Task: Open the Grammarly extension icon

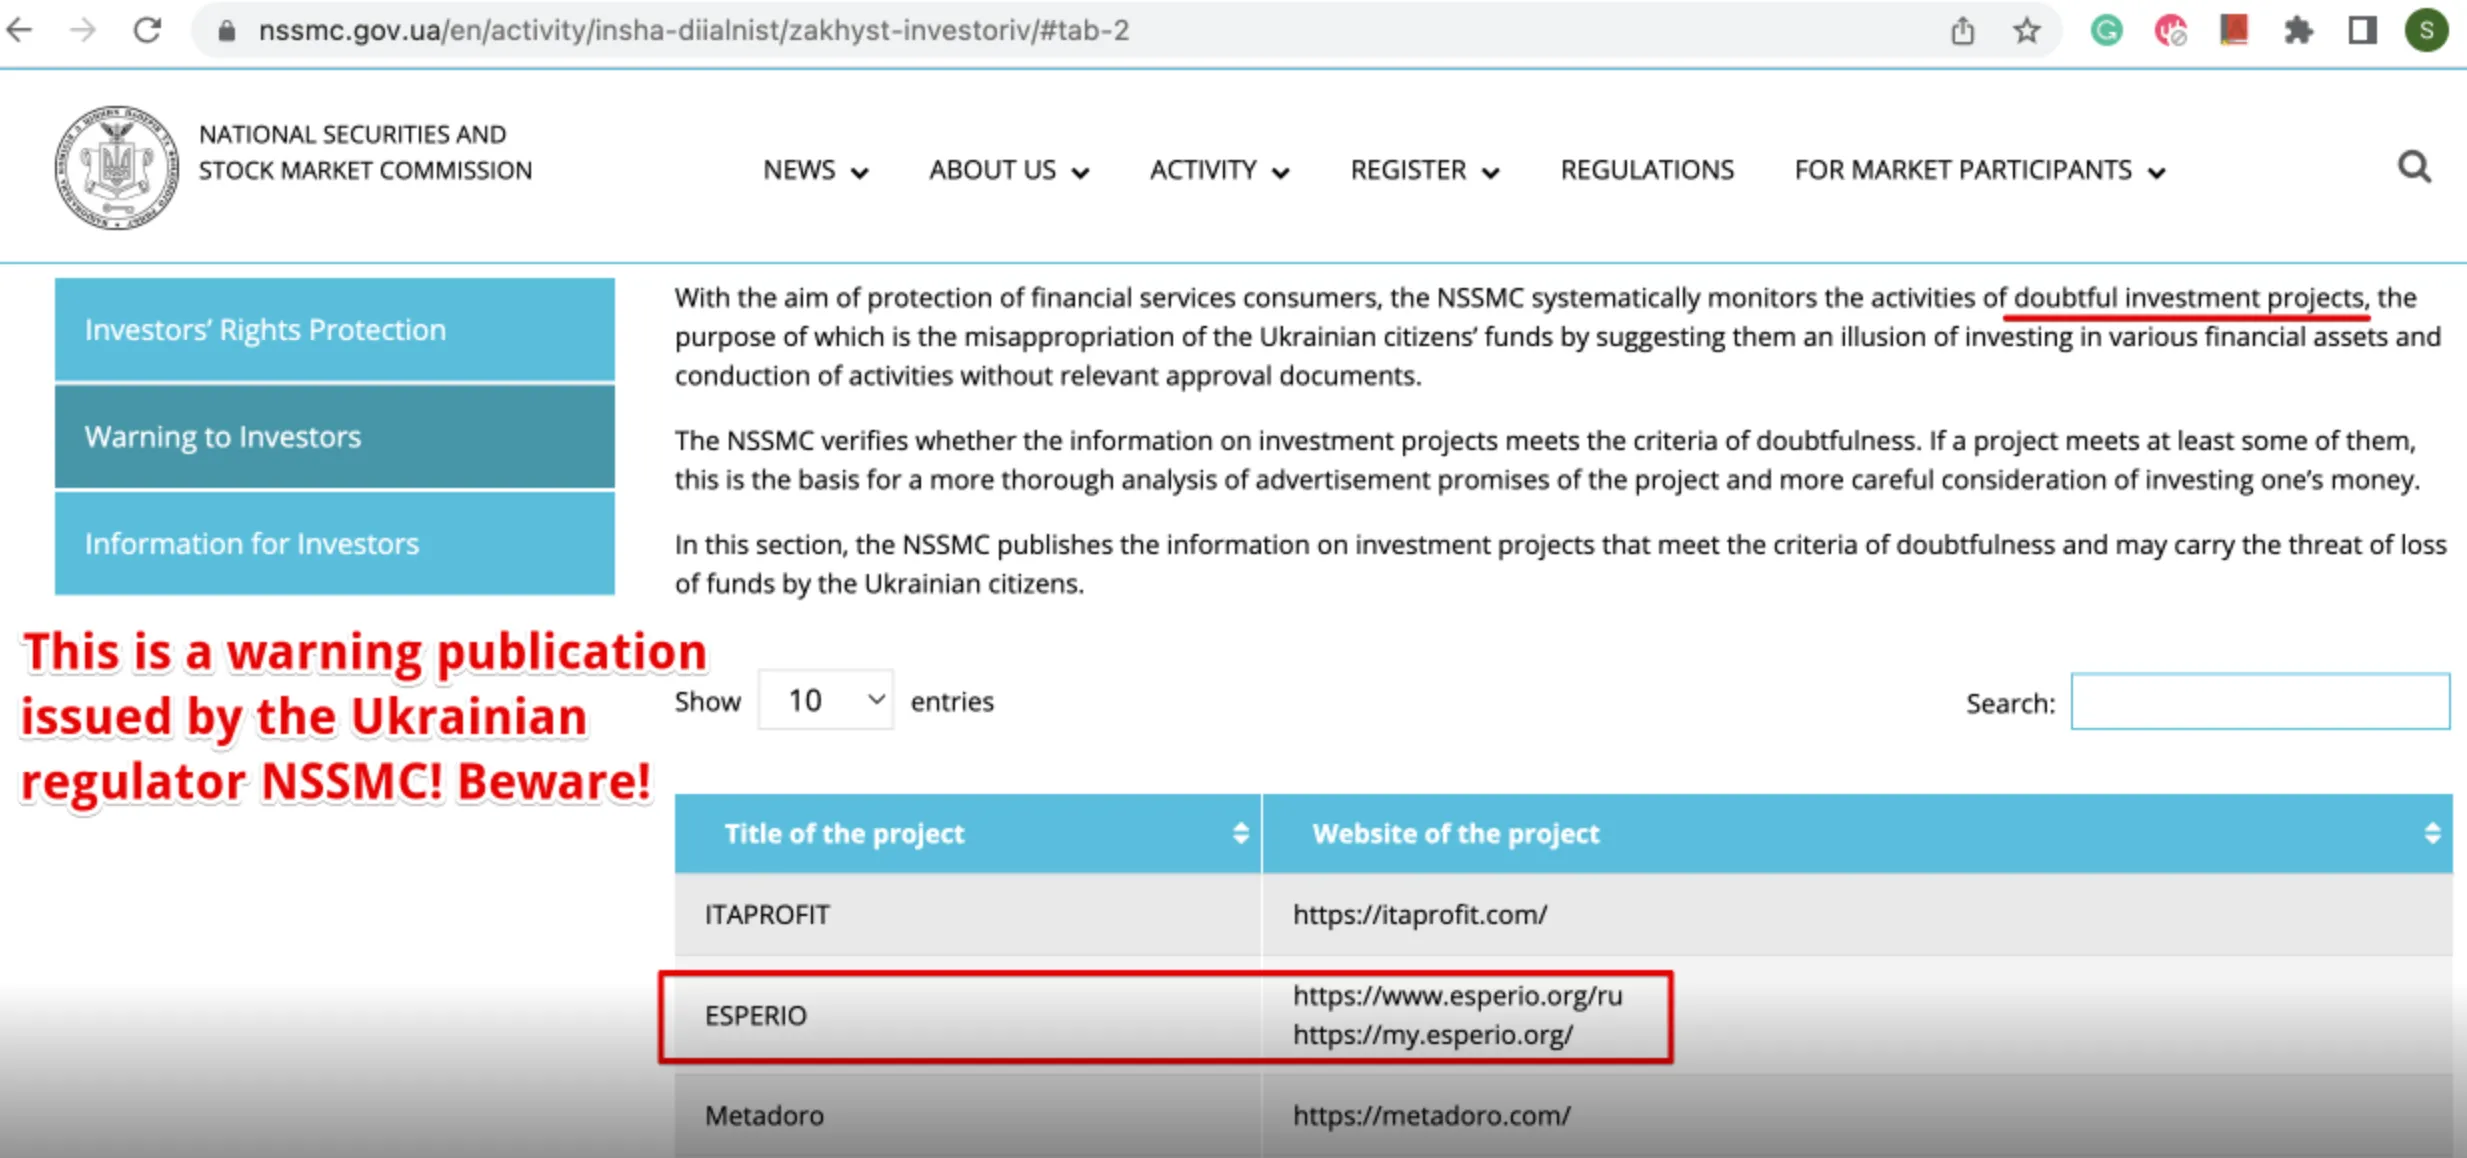Action: tap(2106, 31)
